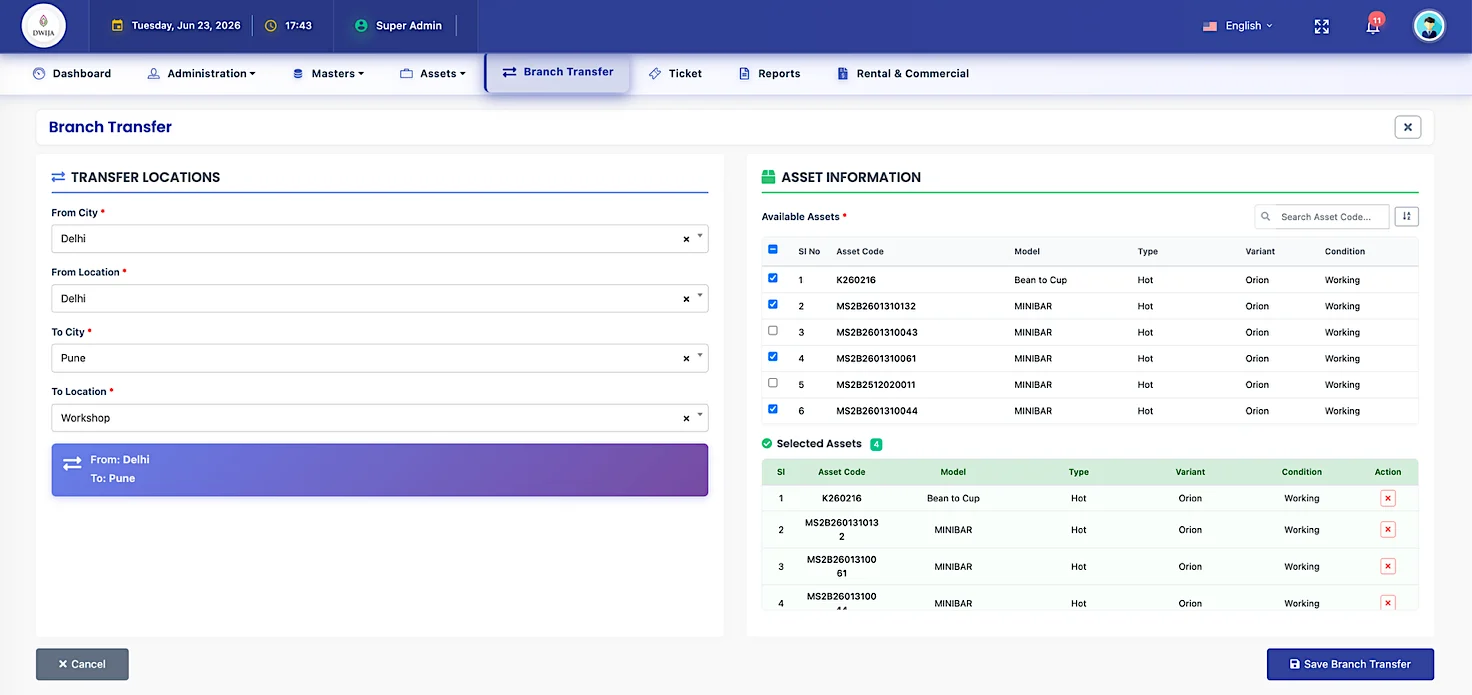This screenshot has height=695, width=1472.
Task: Click the DWIJA logo
Action: point(44,26)
